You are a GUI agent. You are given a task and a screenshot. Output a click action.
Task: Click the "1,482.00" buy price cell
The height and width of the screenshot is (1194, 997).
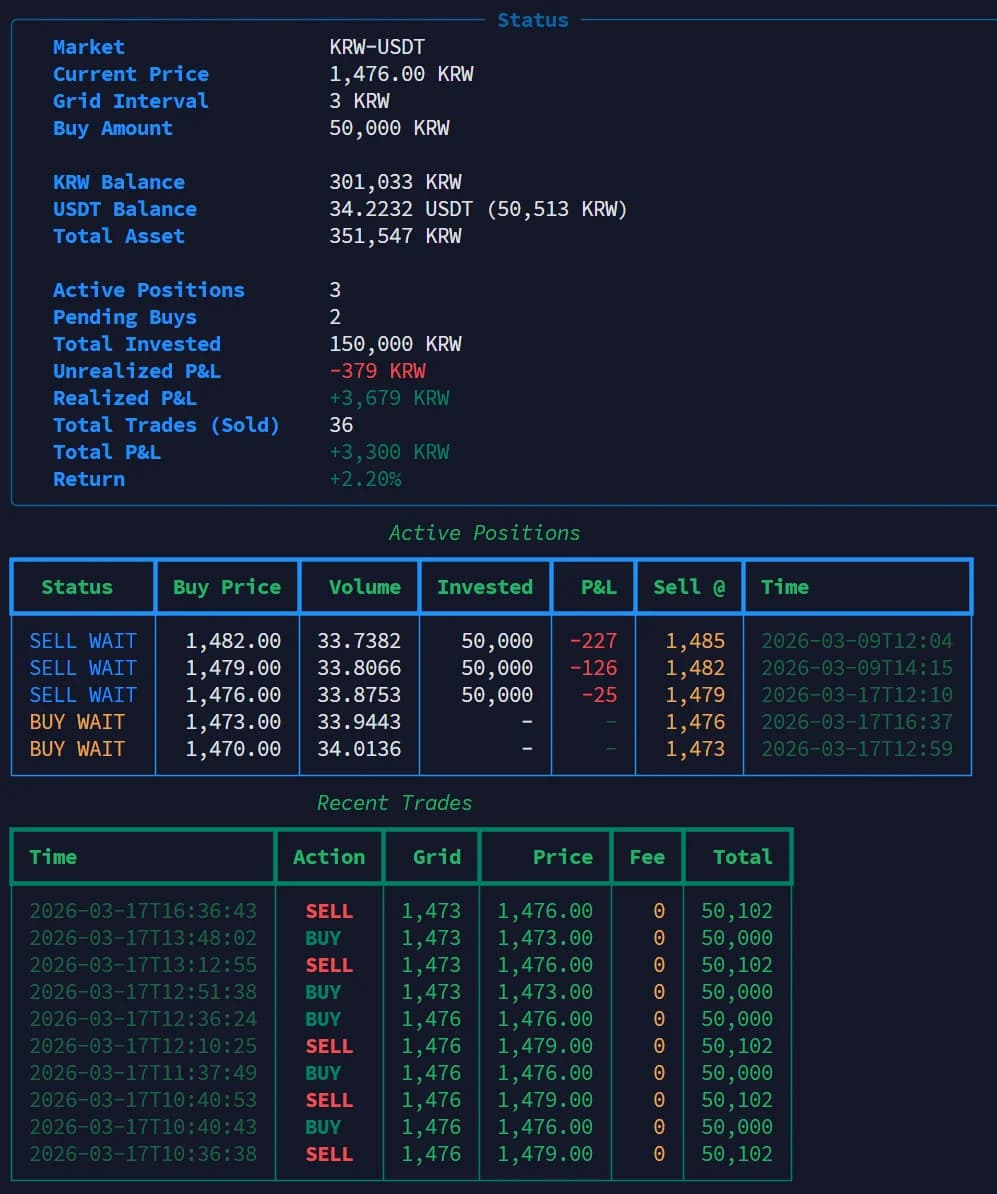pyautogui.click(x=233, y=641)
